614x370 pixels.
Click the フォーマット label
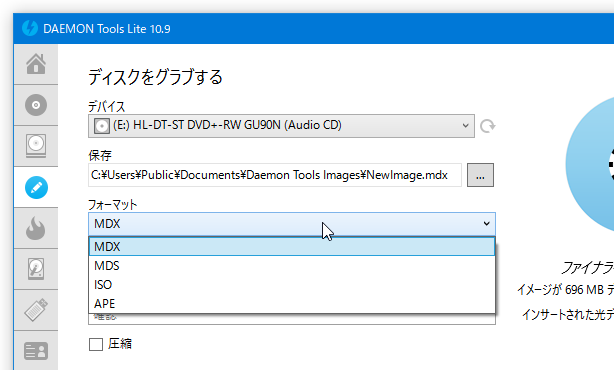112,204
